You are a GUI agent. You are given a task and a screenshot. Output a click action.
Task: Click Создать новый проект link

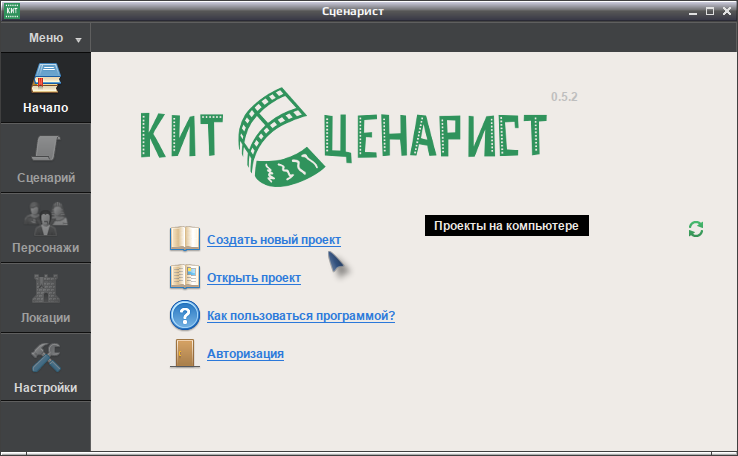click(x=274, y=240)
